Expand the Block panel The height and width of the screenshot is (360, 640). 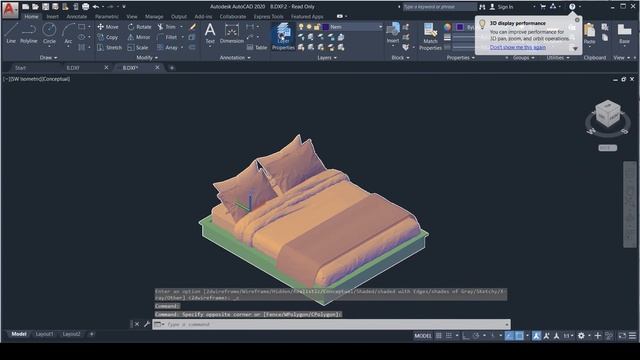coord(400,58)
